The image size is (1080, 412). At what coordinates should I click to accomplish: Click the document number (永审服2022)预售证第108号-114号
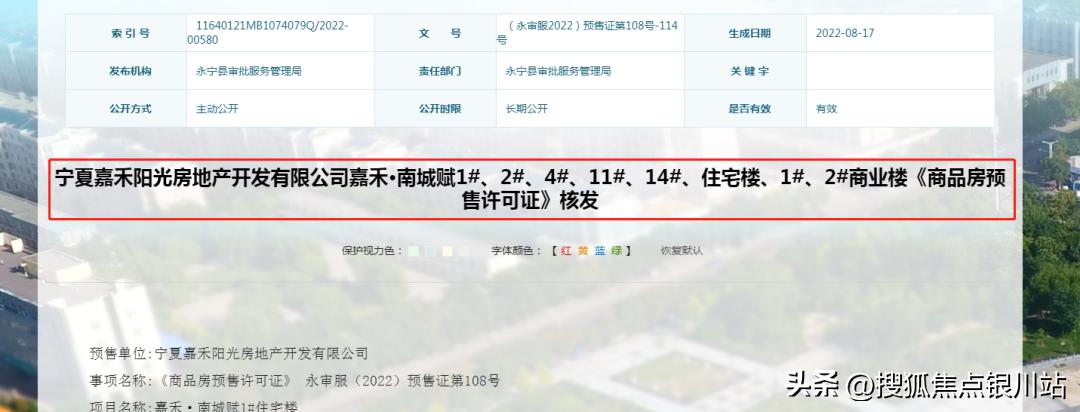(x=588, y=32)
